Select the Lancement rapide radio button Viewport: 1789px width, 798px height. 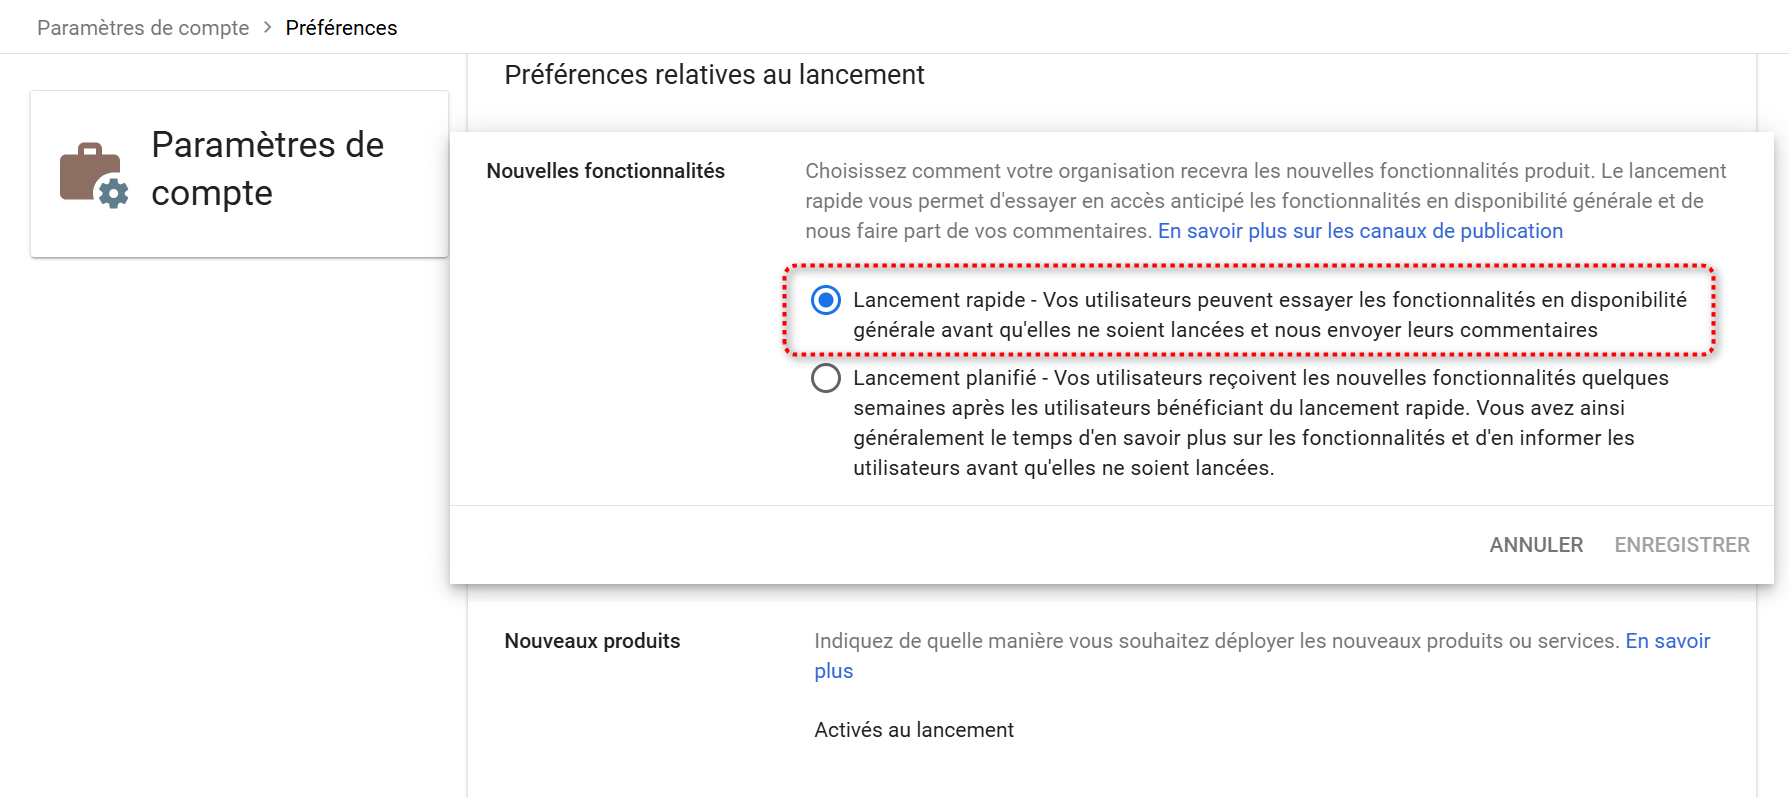coord(826,300)
